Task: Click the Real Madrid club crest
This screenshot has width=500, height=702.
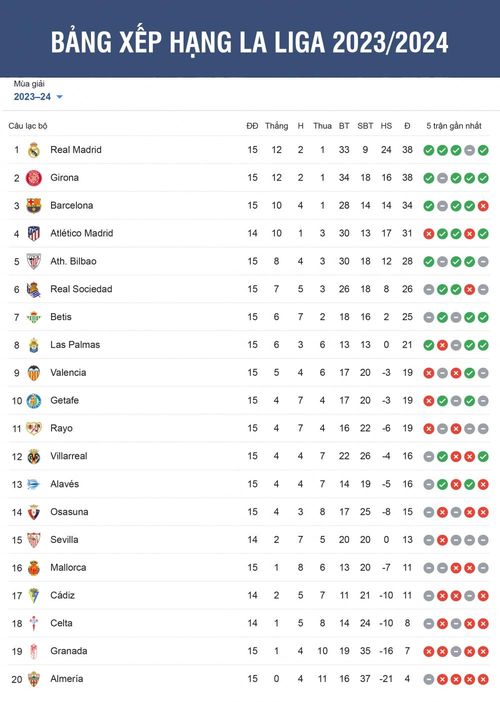Action: (x=34, y=150)
